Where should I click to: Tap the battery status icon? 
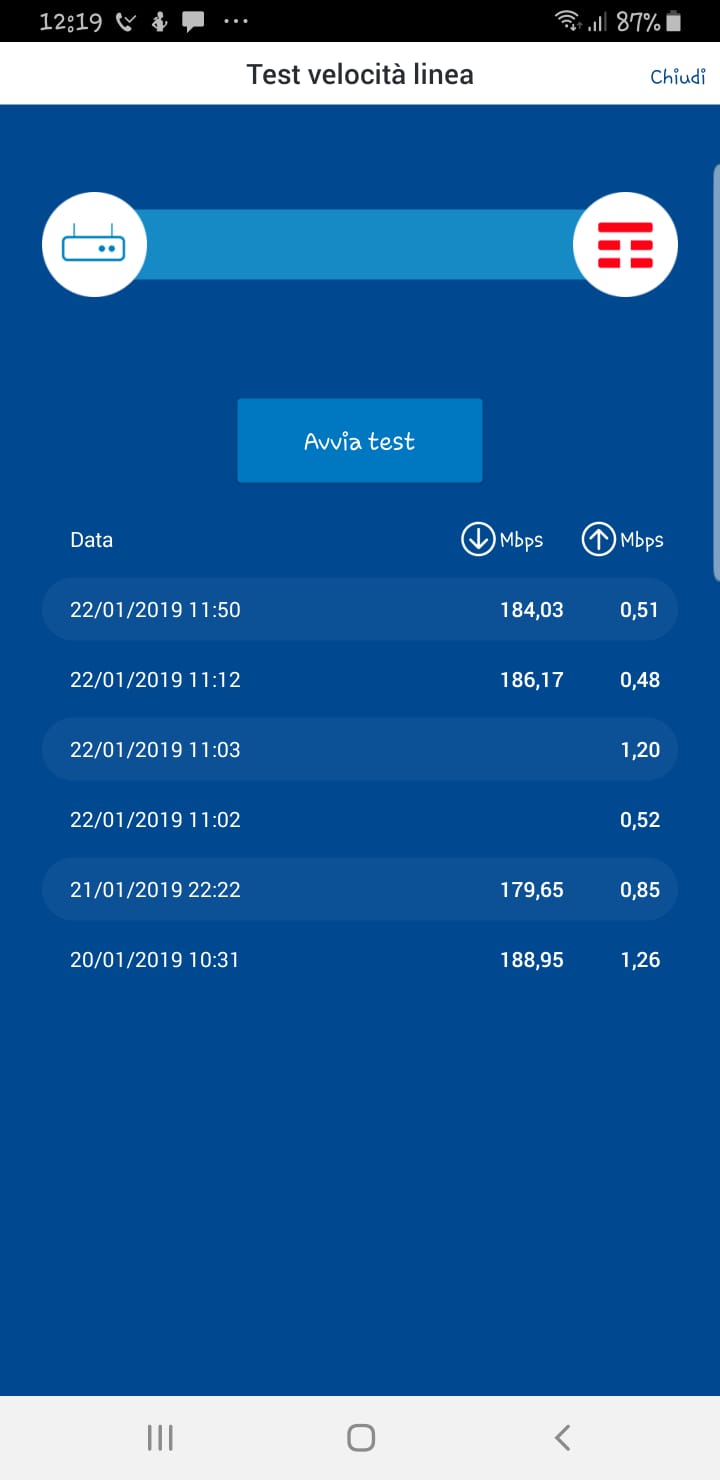coord(674,21)
